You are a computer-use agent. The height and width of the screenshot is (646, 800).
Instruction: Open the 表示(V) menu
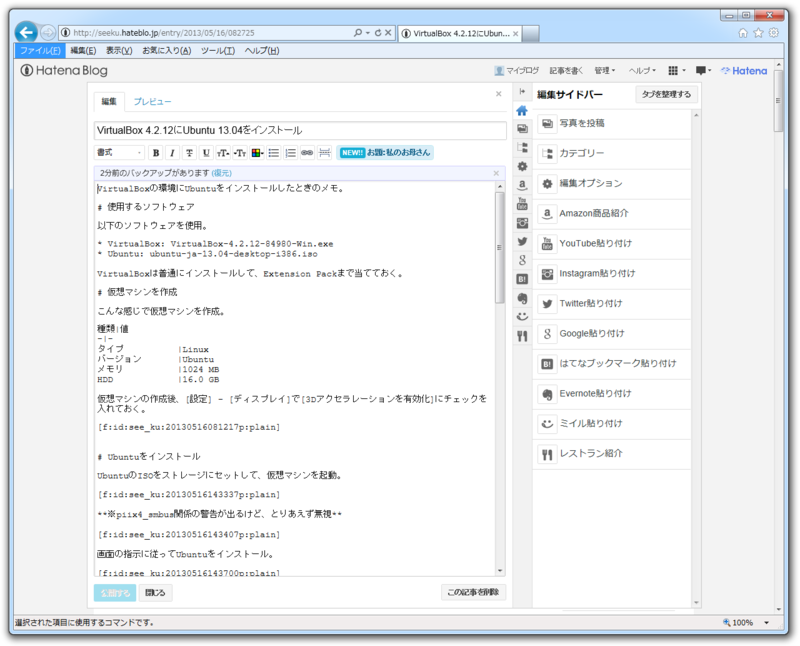(x=119, y=51)
